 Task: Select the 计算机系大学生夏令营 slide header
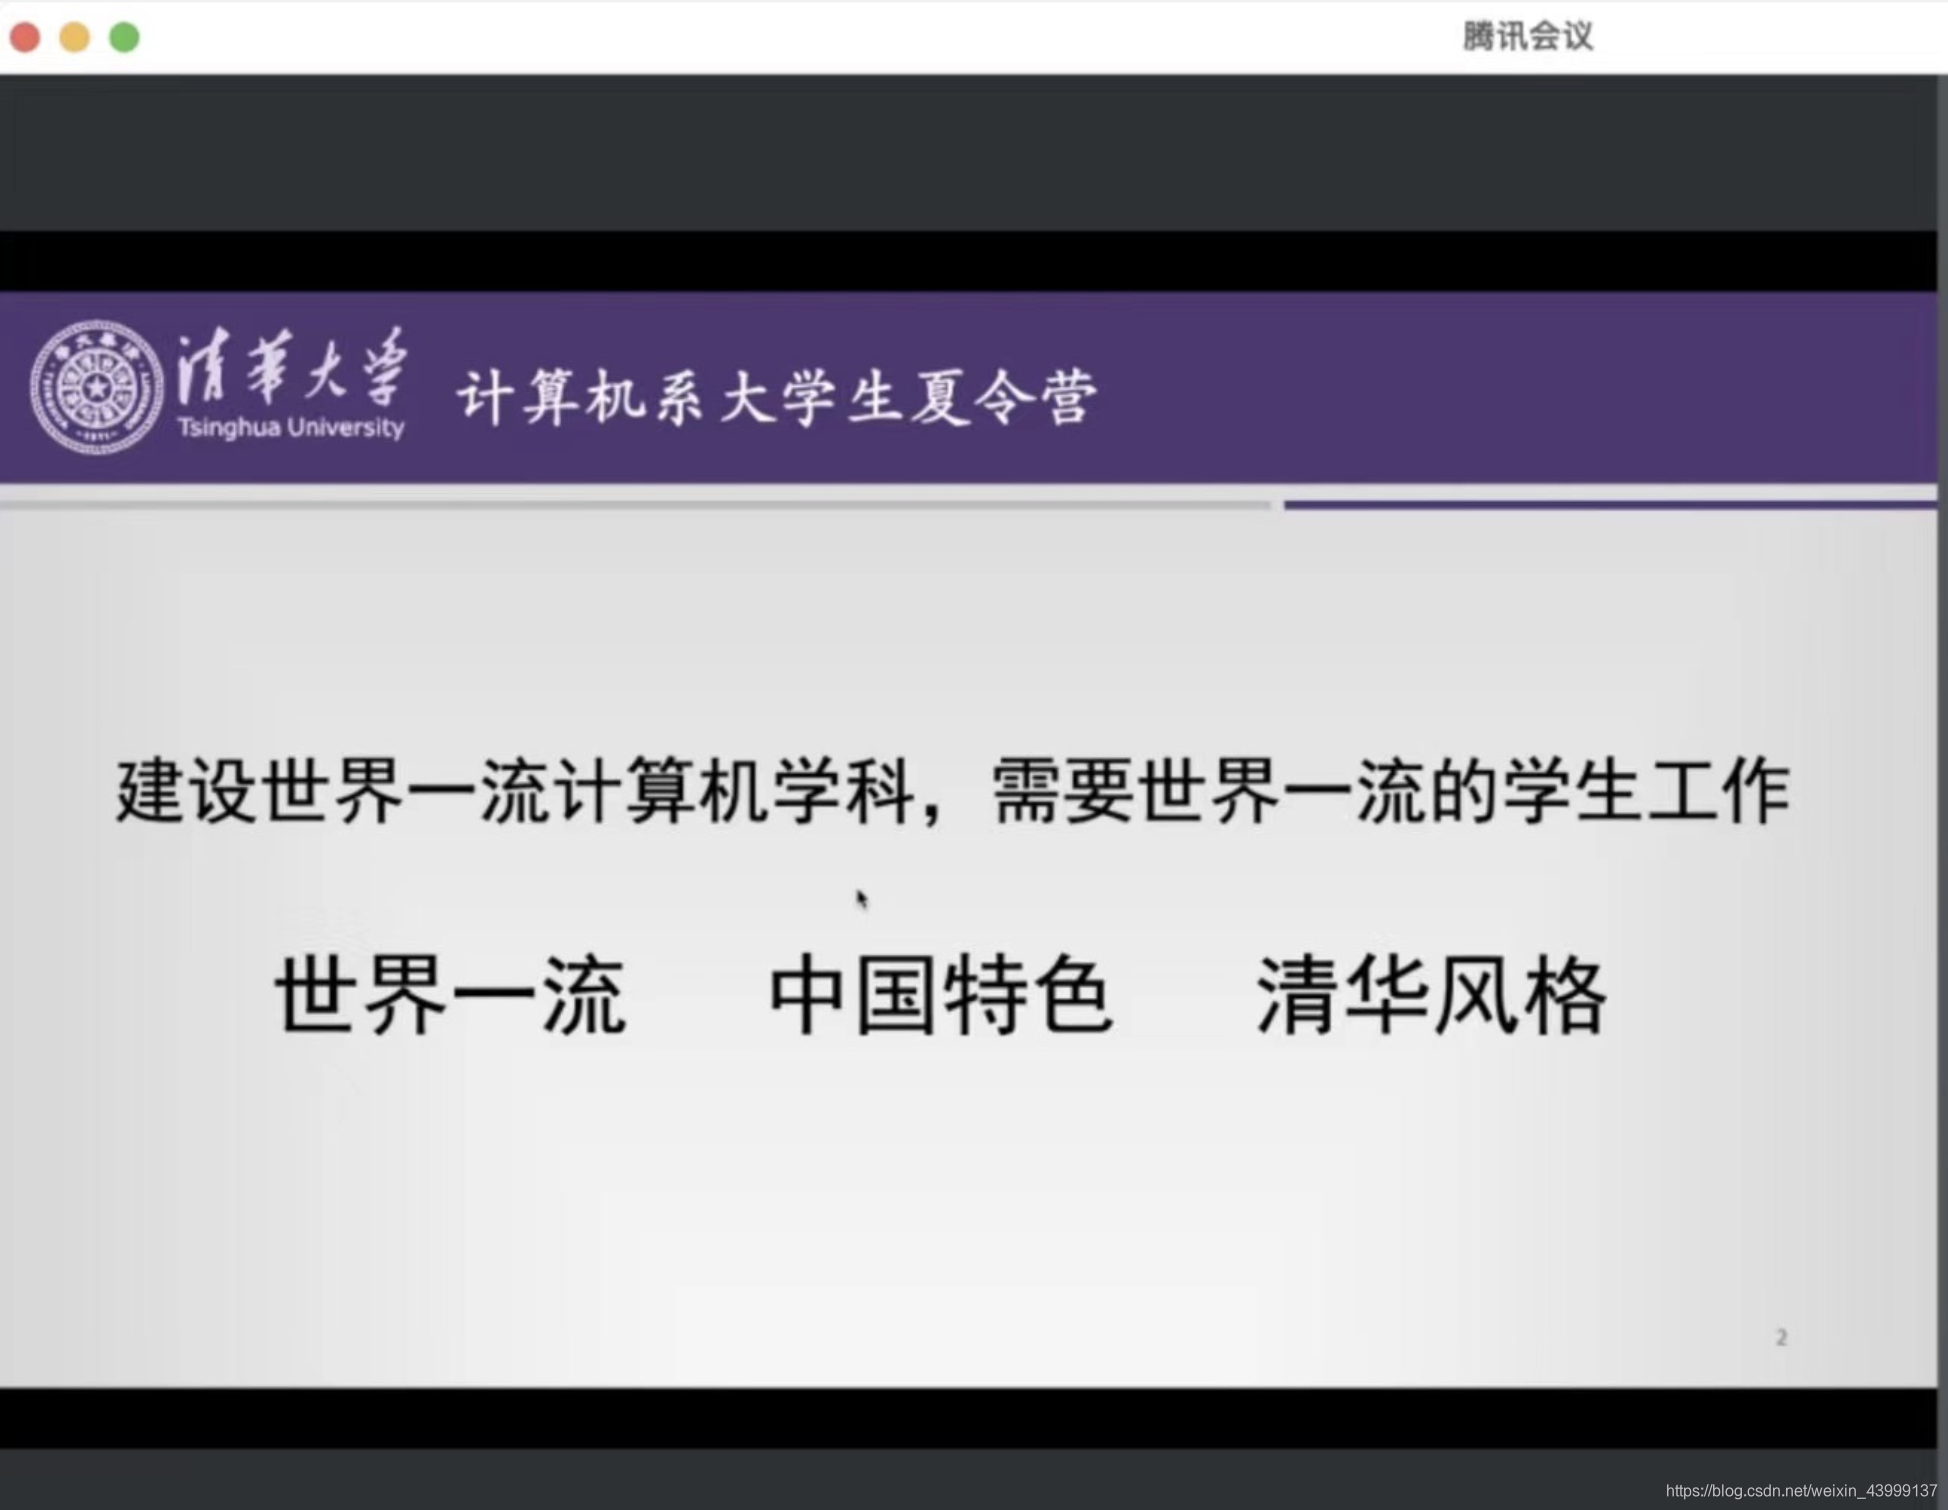[777, 397]
